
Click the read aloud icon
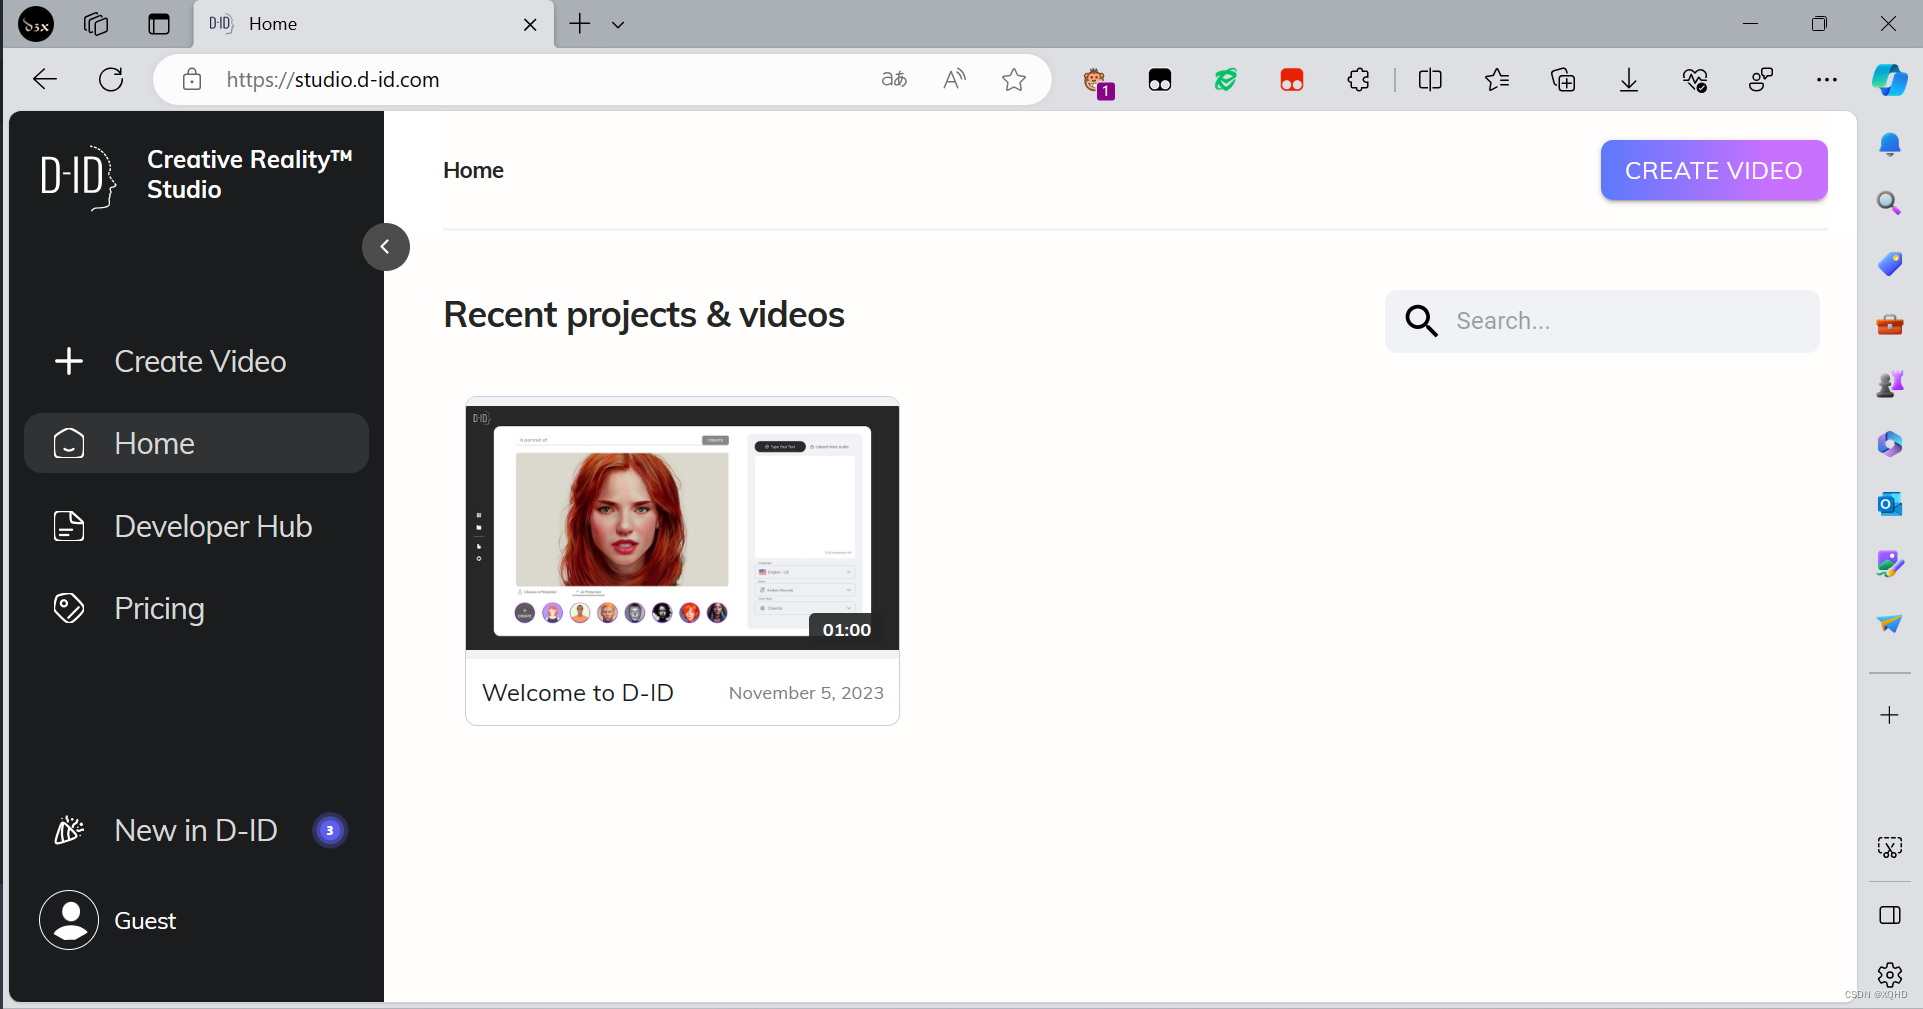pyautogui.click(x=954, y=79)
